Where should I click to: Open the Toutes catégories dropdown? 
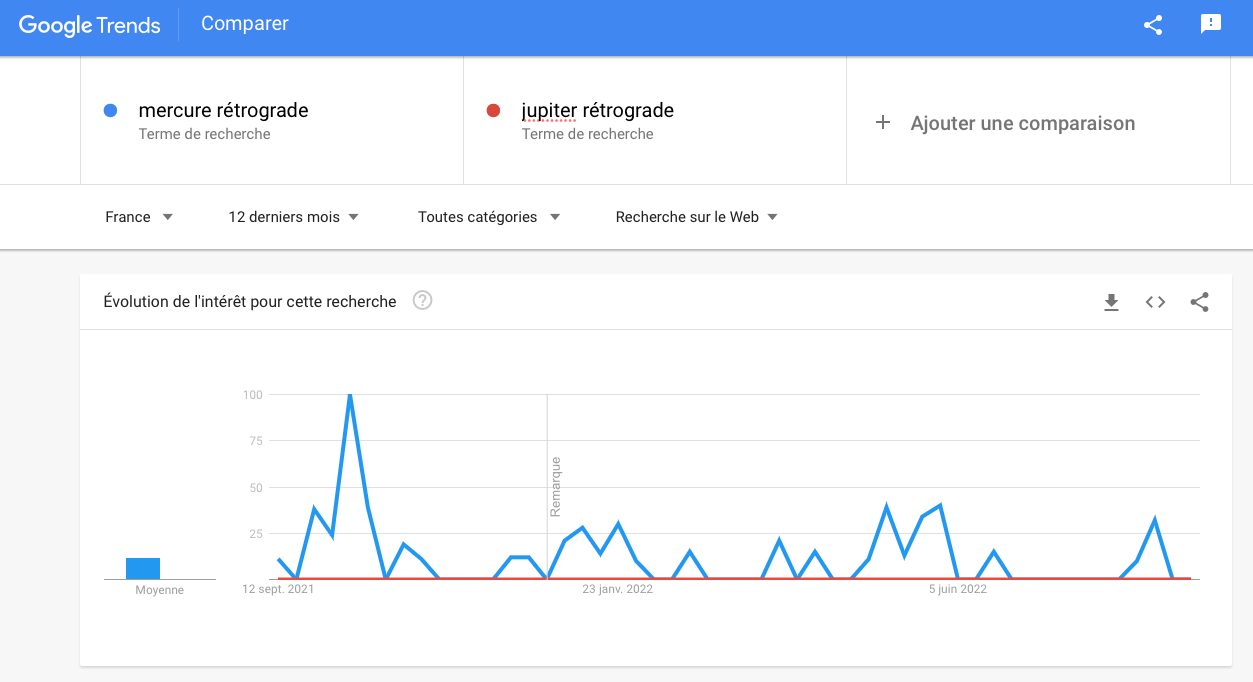tap(489, 217)
